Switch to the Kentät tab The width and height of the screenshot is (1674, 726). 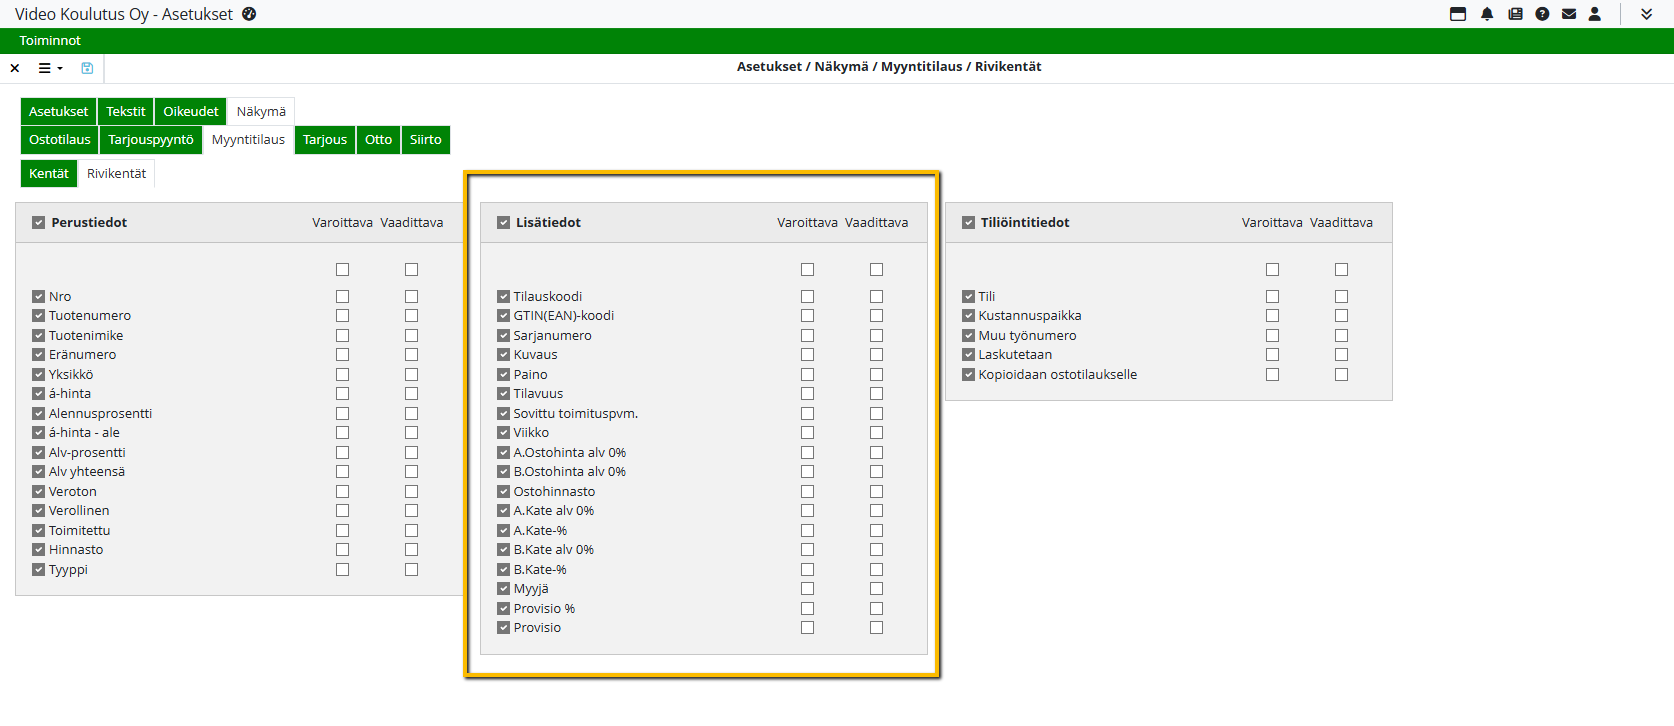48,174
